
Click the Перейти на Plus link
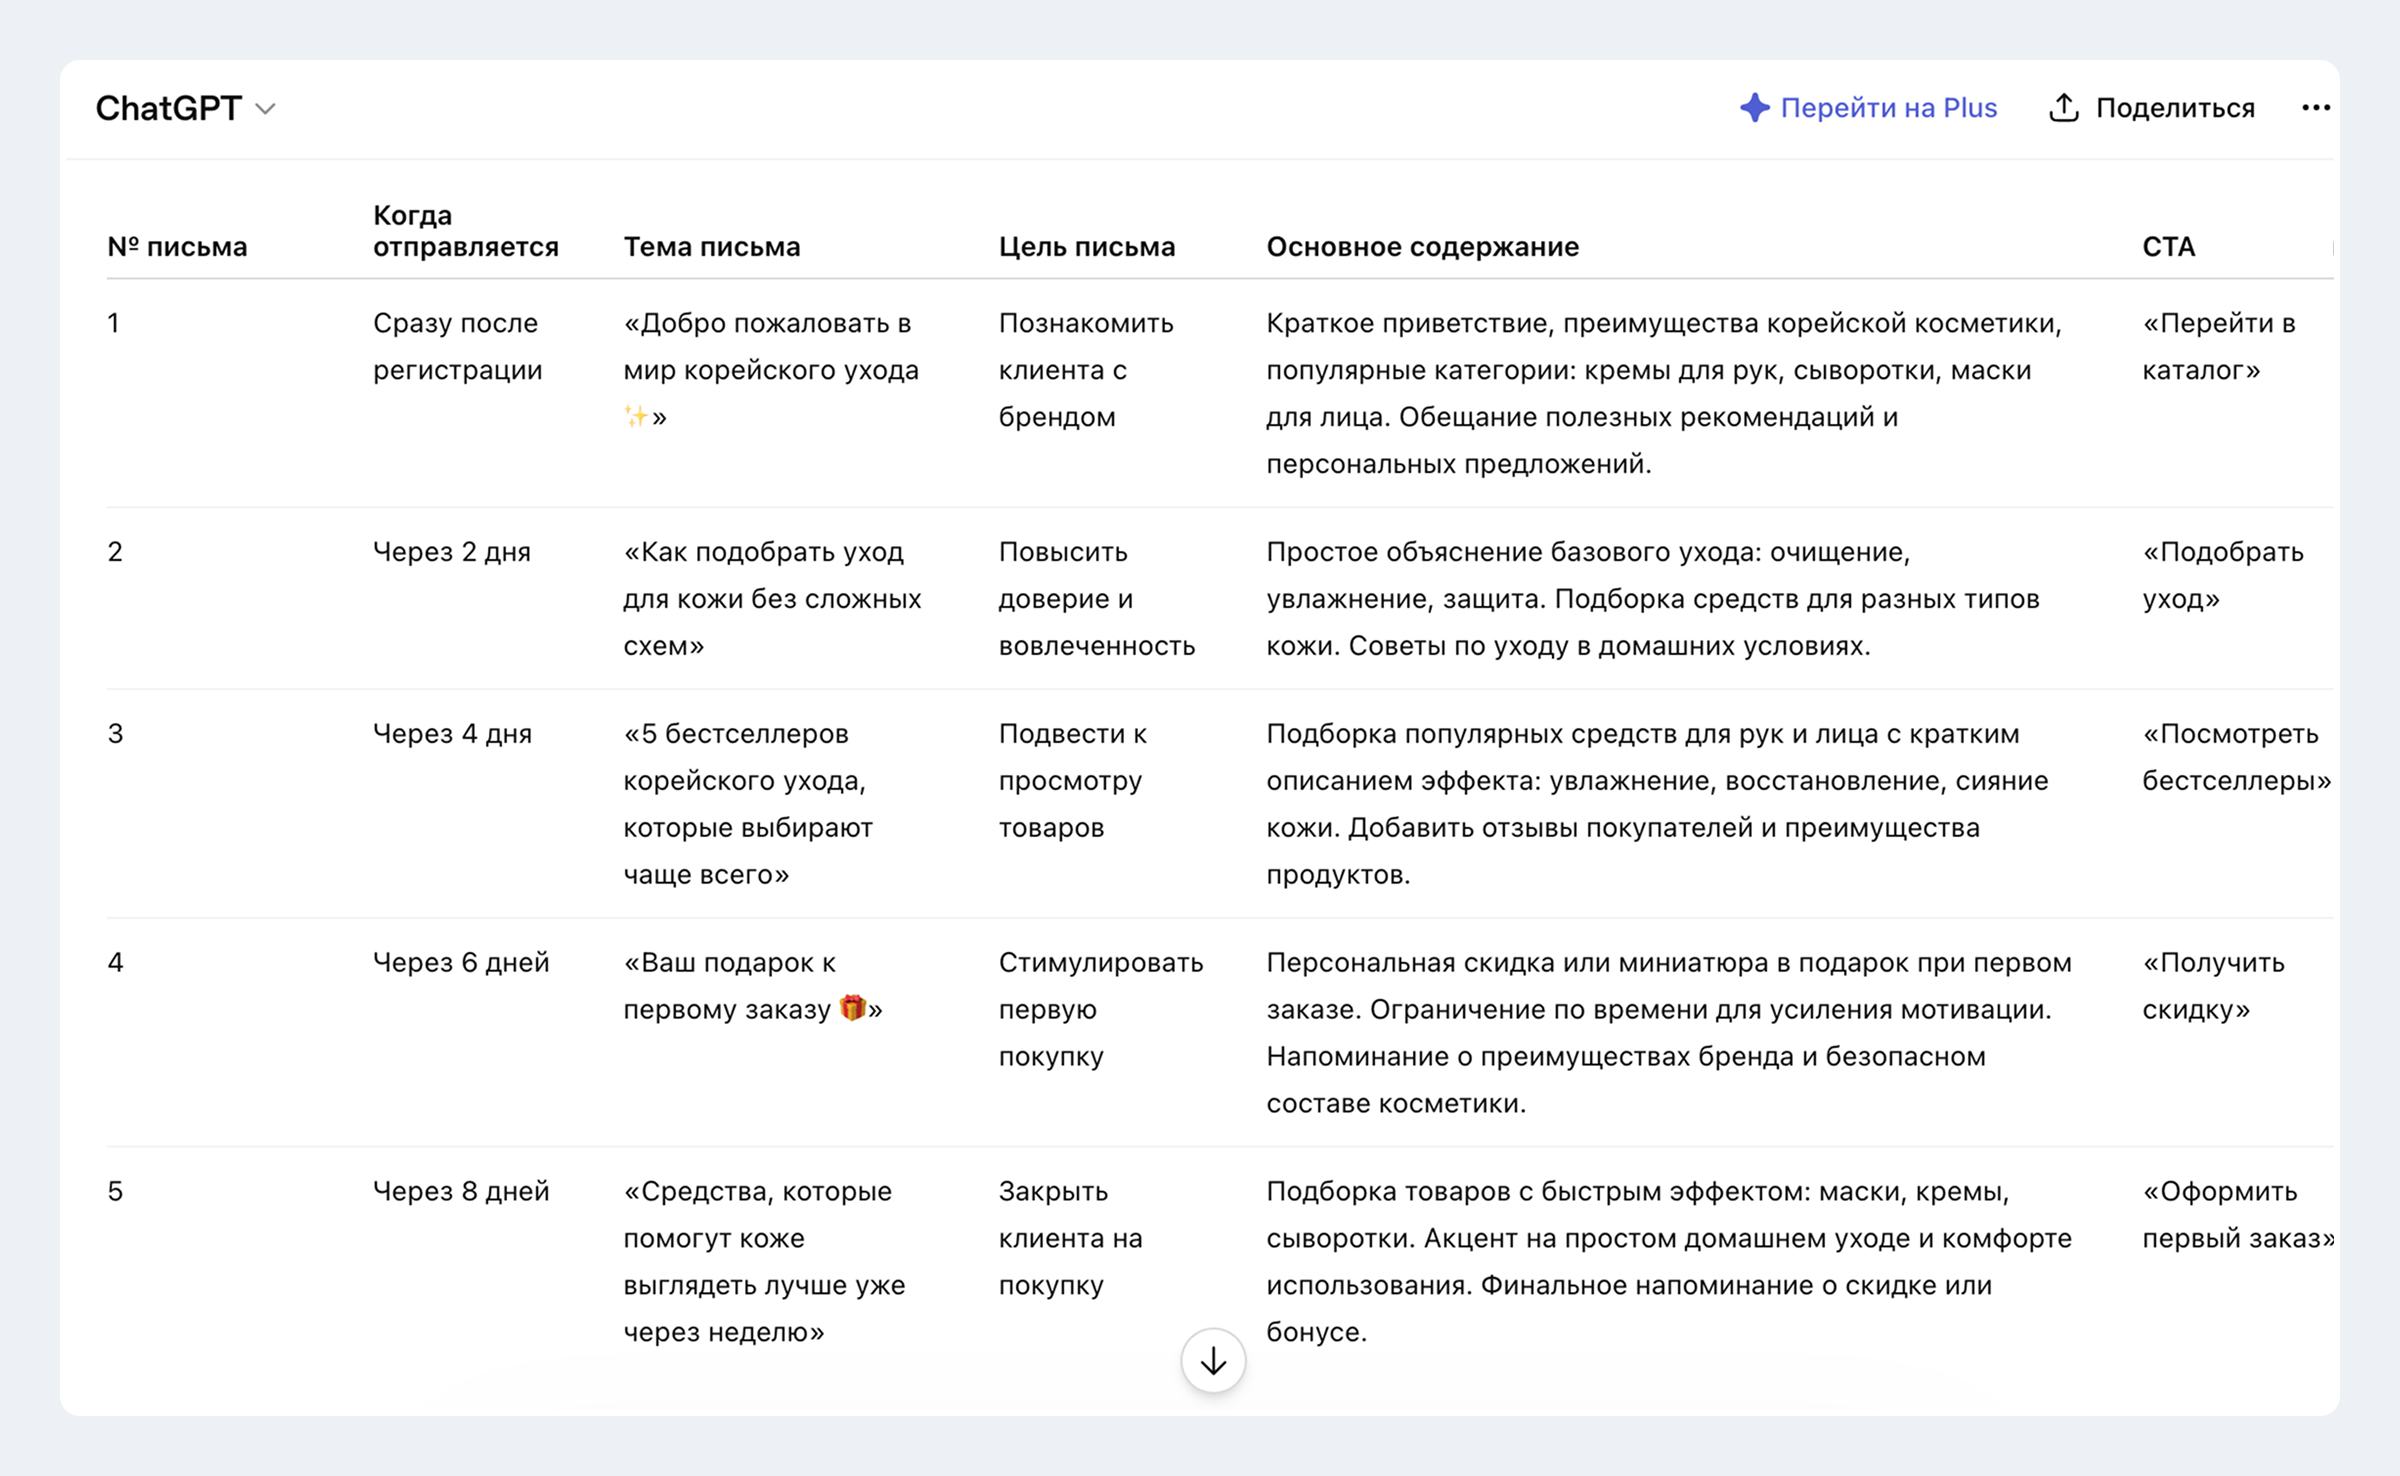coord(1868,107)
